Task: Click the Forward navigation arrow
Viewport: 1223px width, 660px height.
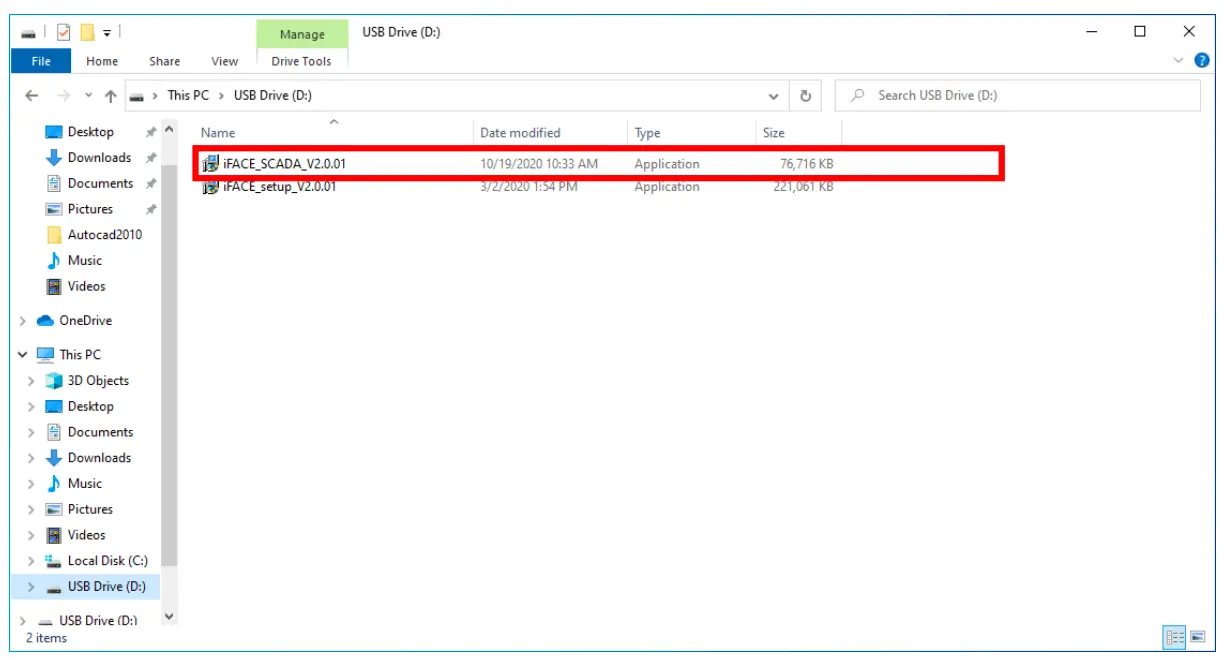Action: (63, 96)
